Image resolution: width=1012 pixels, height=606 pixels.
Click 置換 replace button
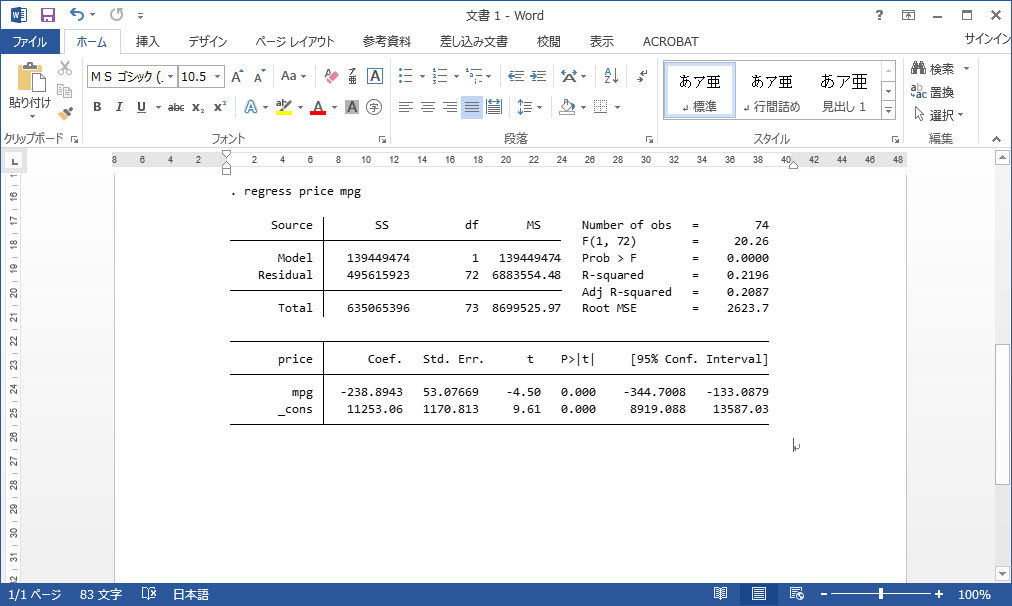933,92
